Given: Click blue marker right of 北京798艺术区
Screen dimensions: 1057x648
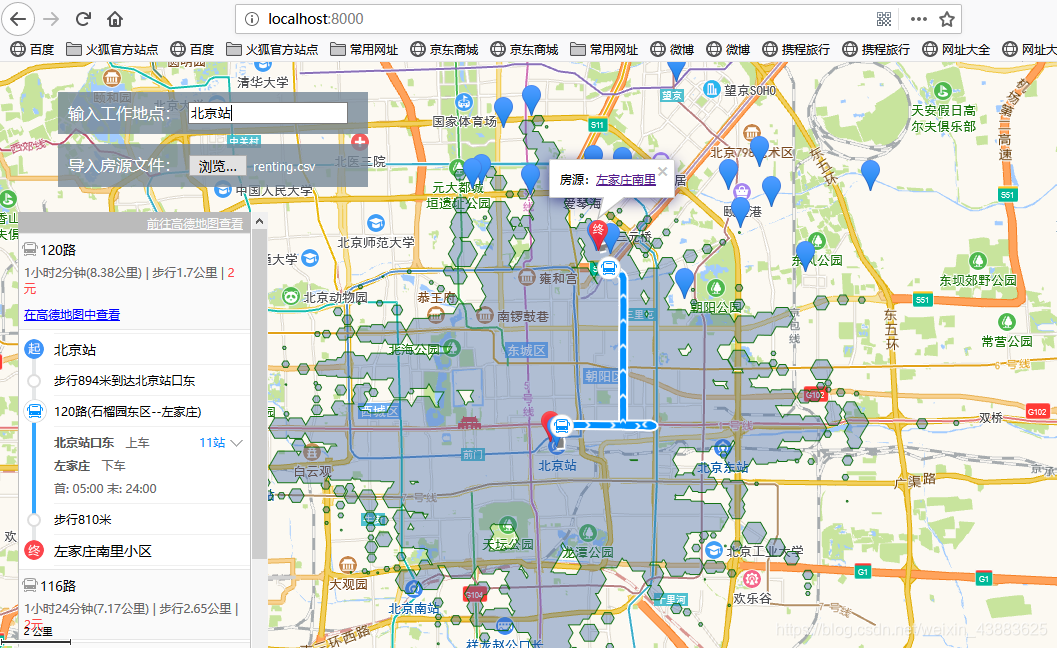Looking at the screenshot, I should click(x=759, y=148).
